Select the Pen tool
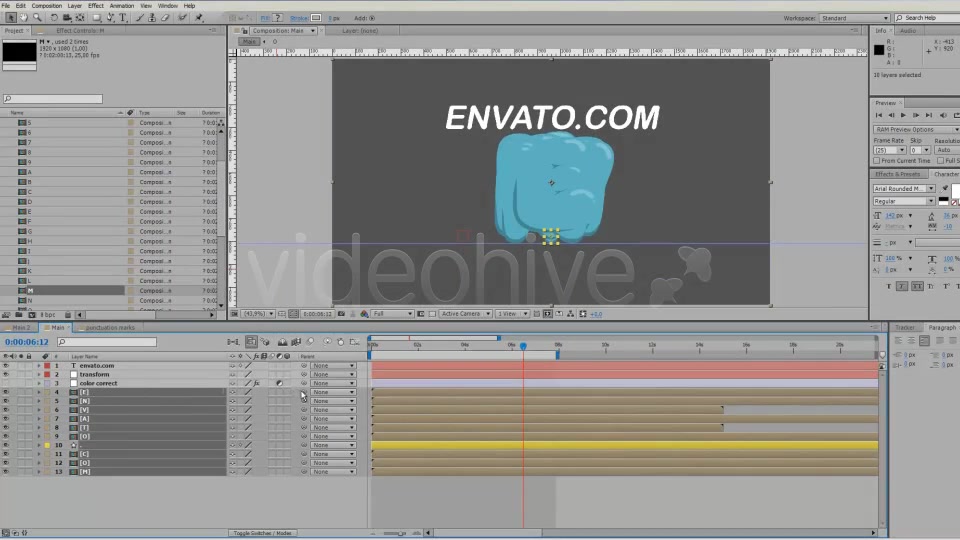The image size is (960, 540). [x=111, y=18]
